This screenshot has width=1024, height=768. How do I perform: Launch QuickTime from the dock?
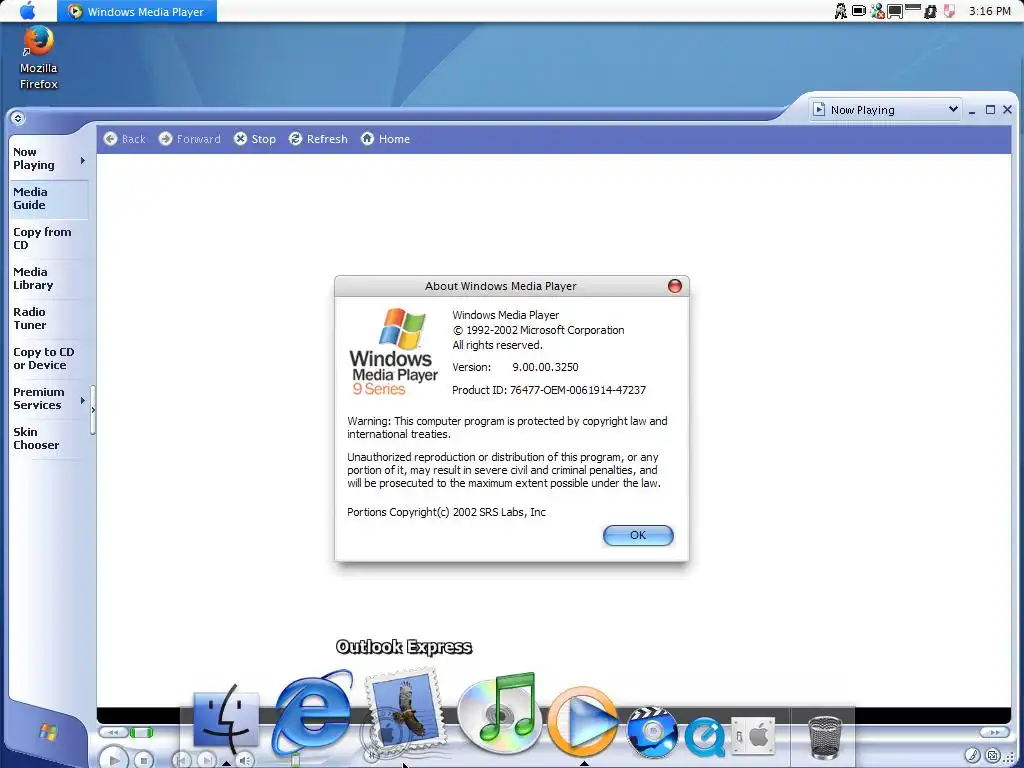tap(705, 736)
